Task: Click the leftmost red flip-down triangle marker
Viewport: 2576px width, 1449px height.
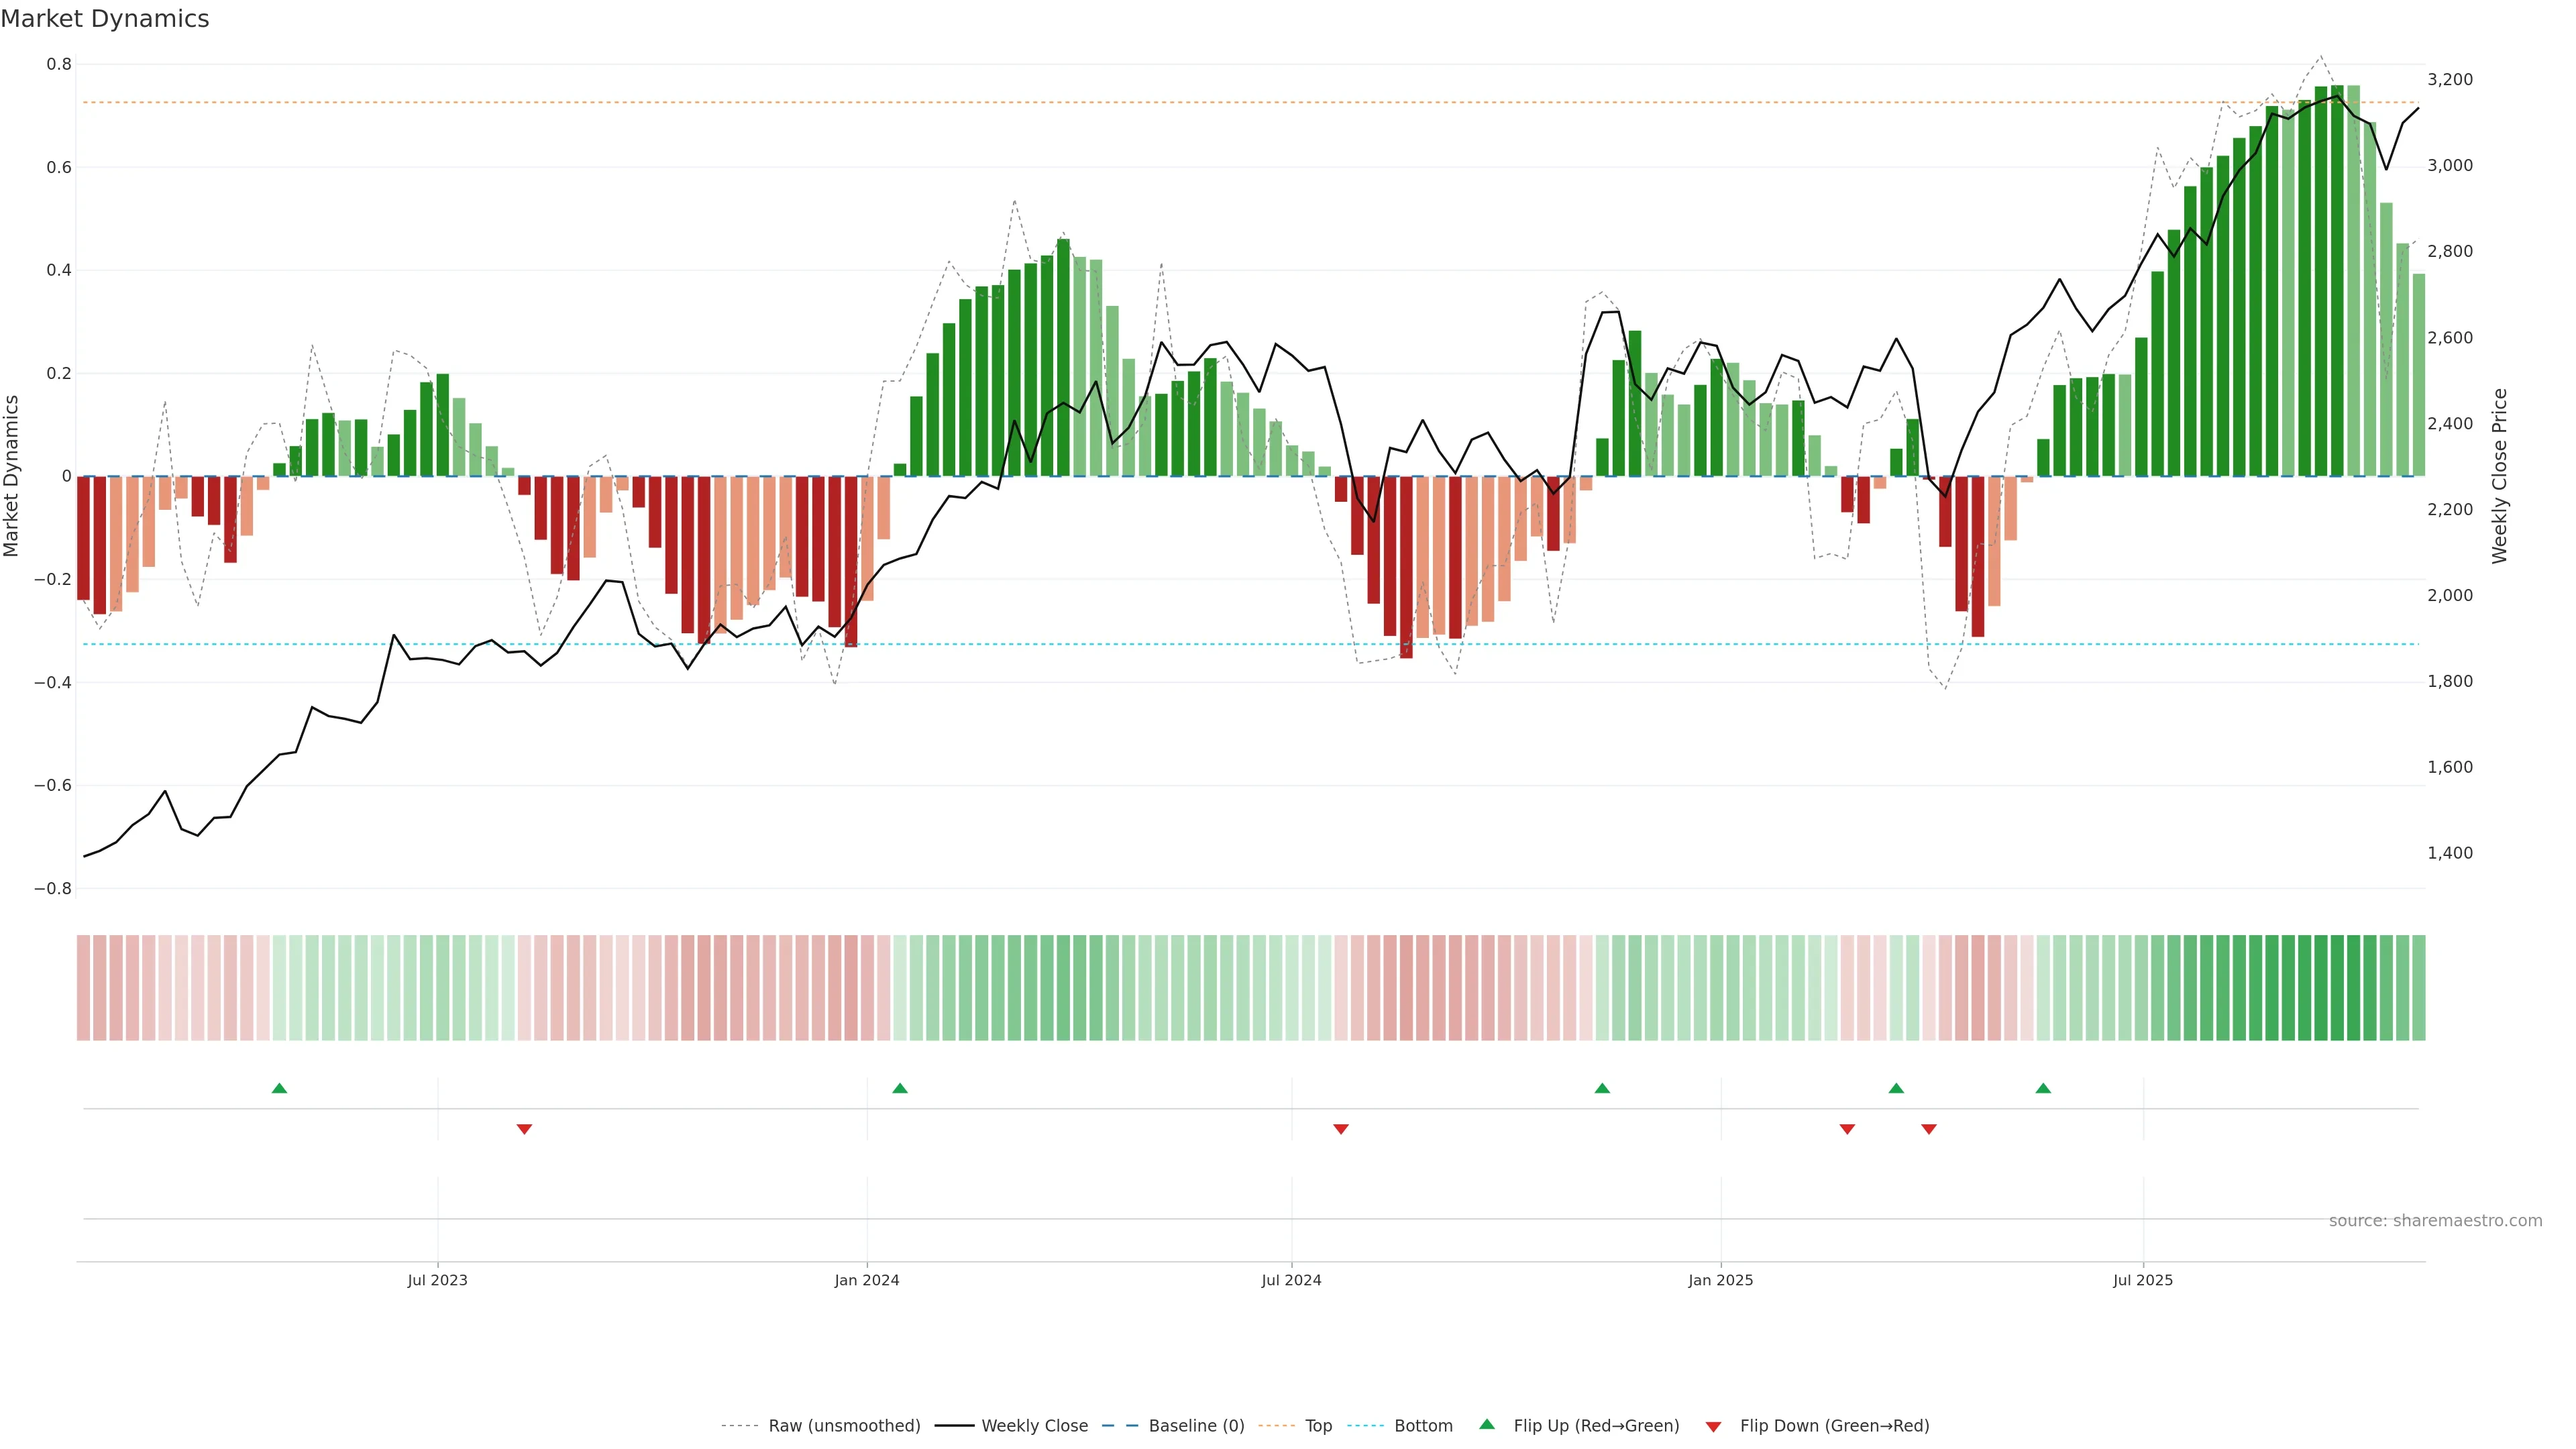Action: (524, 1129)
